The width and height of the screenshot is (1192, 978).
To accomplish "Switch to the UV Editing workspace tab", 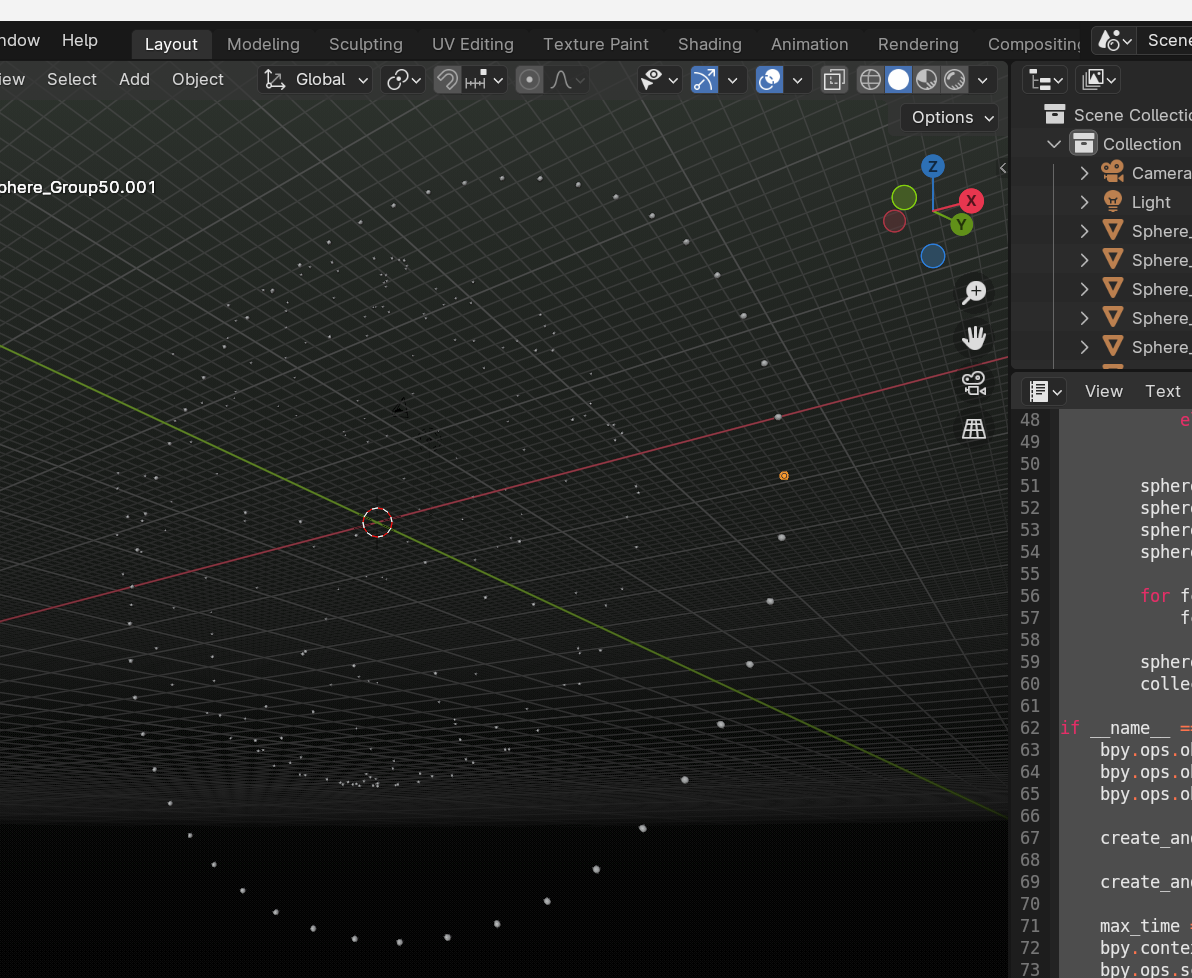I will 473,44.
